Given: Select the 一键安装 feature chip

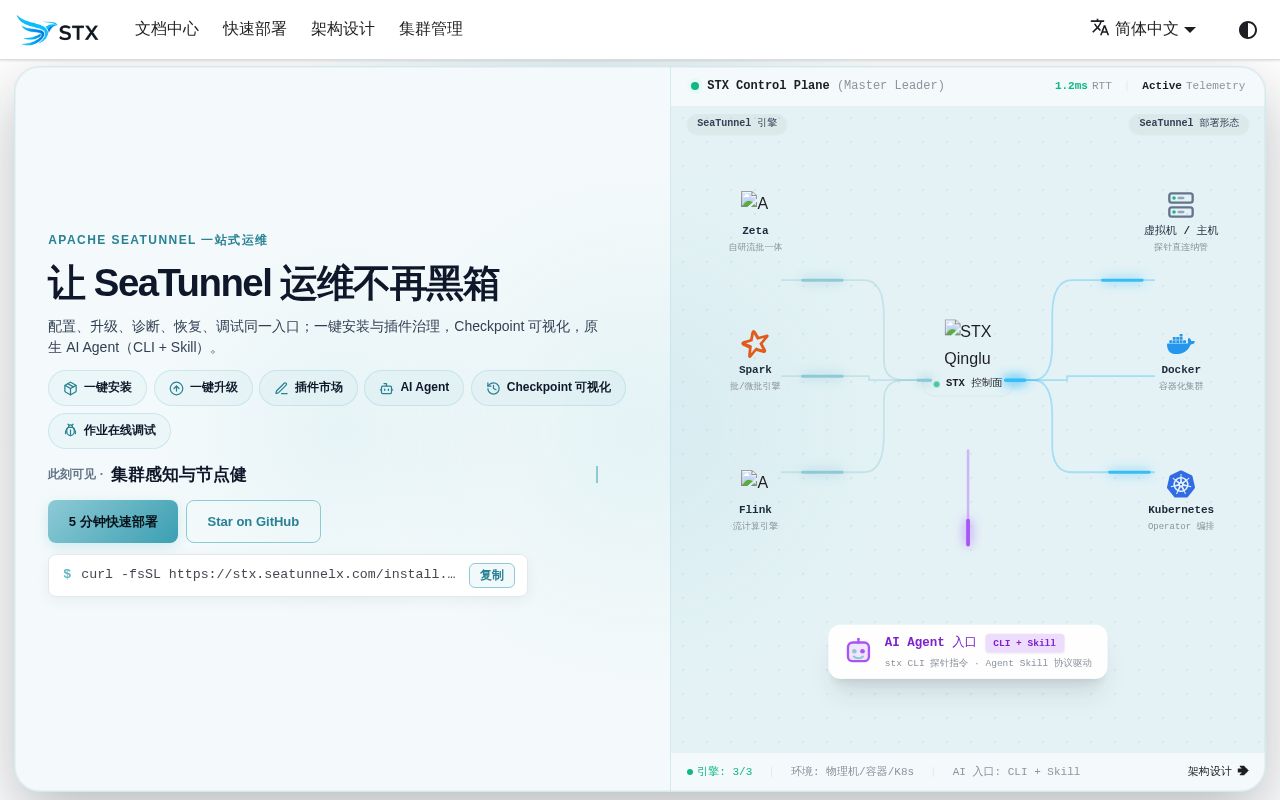Looking at the screenshot, I should (x=97, y=388).
